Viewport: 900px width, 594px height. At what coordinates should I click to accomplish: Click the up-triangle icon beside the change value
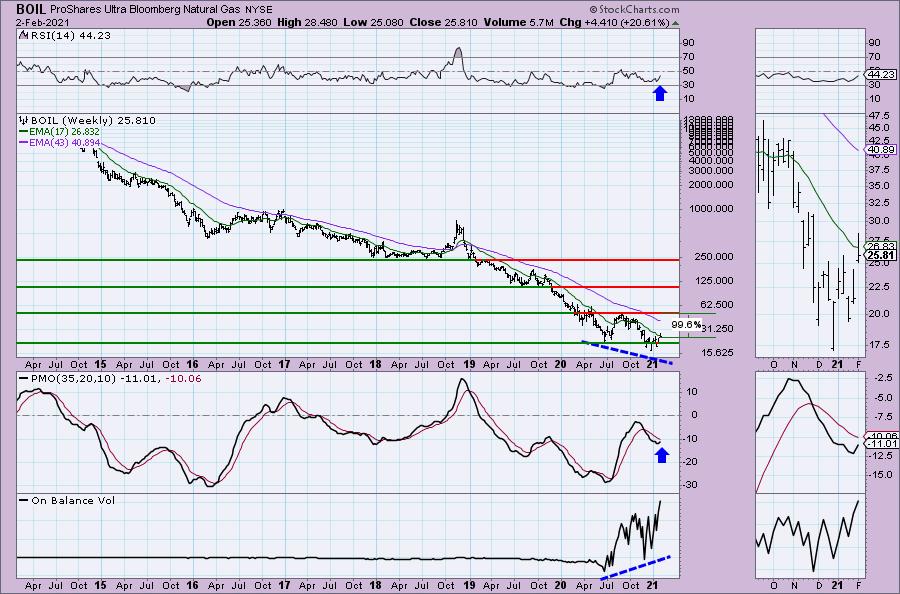[675, 23]
